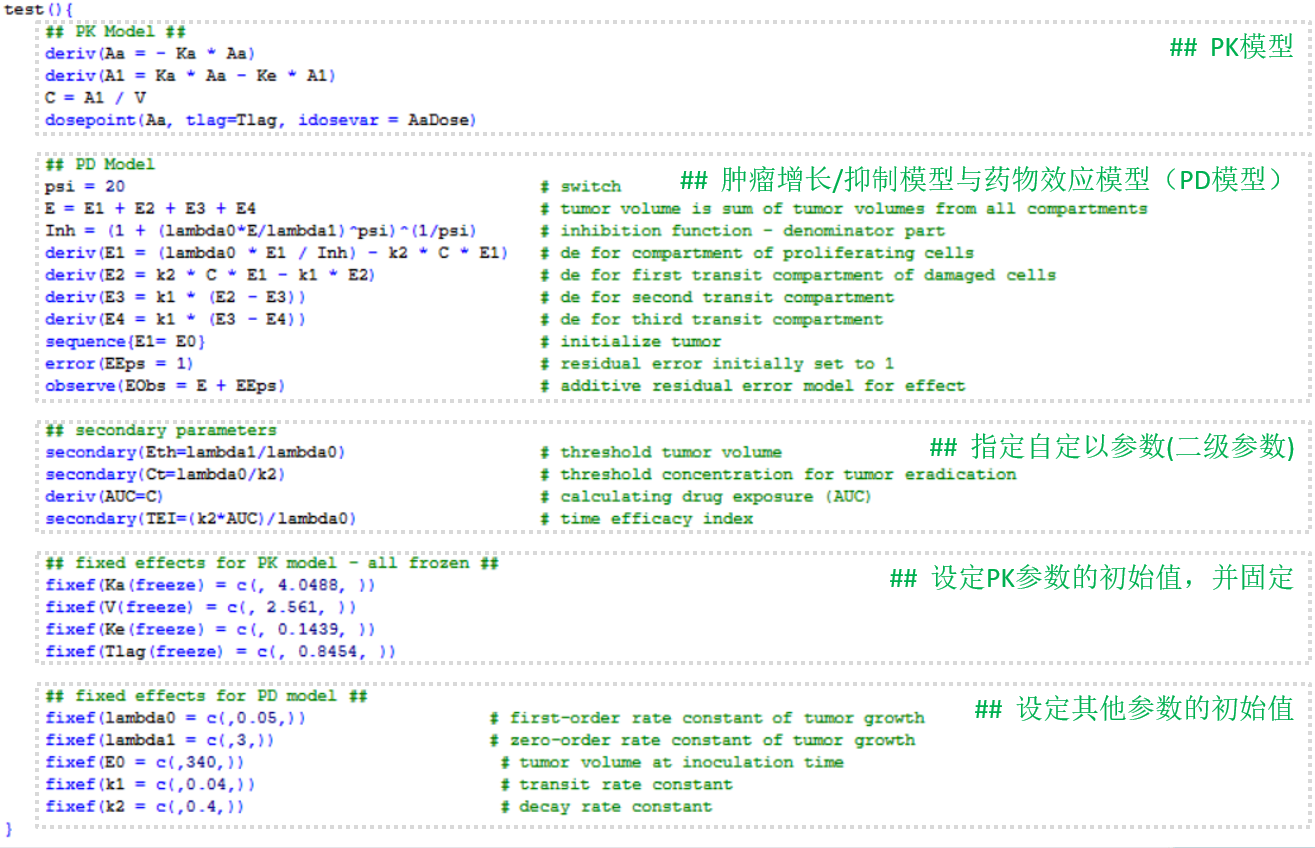Click the dosepoint(Aa, tlag=Tlag...) line

point(260,120)
